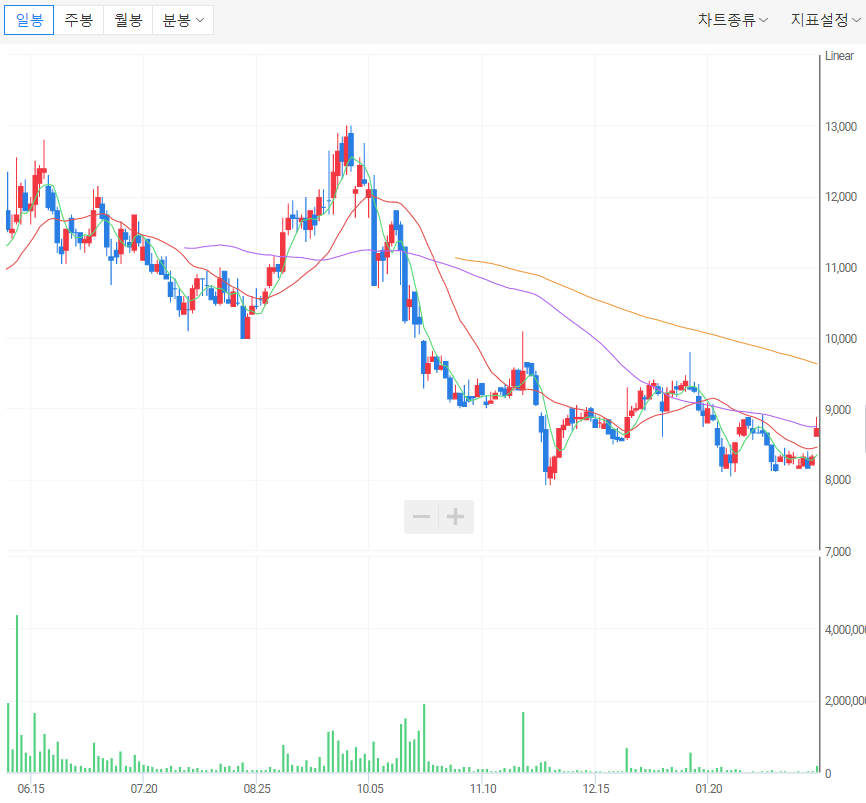Click the 8,000 price axis label
866x803 pixels.
(838, 480)
